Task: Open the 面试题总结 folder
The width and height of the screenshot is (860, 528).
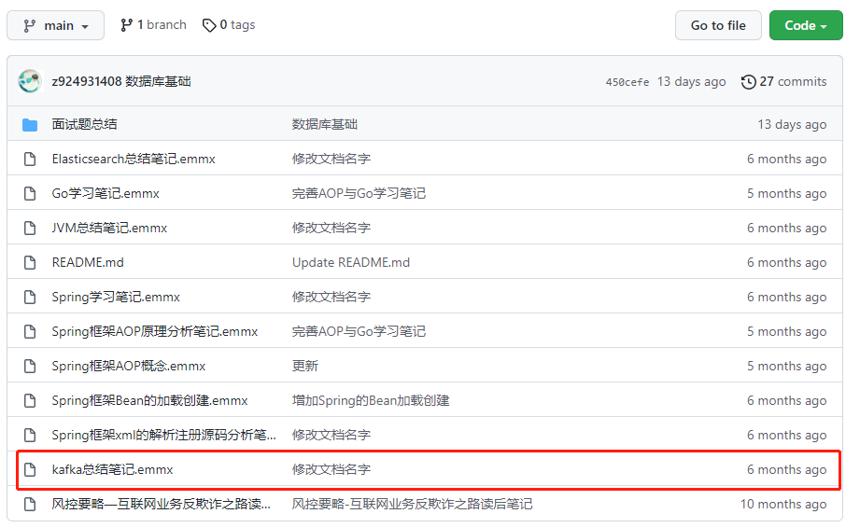Action: [84, 124]
